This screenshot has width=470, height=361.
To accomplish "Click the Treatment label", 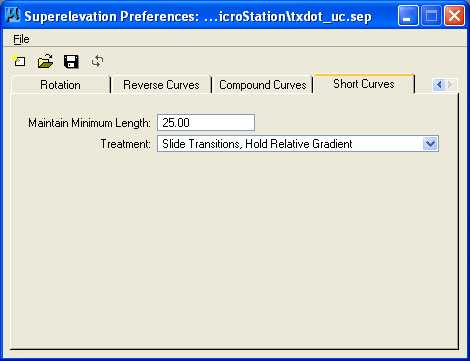I will click(x=126, y=144).
